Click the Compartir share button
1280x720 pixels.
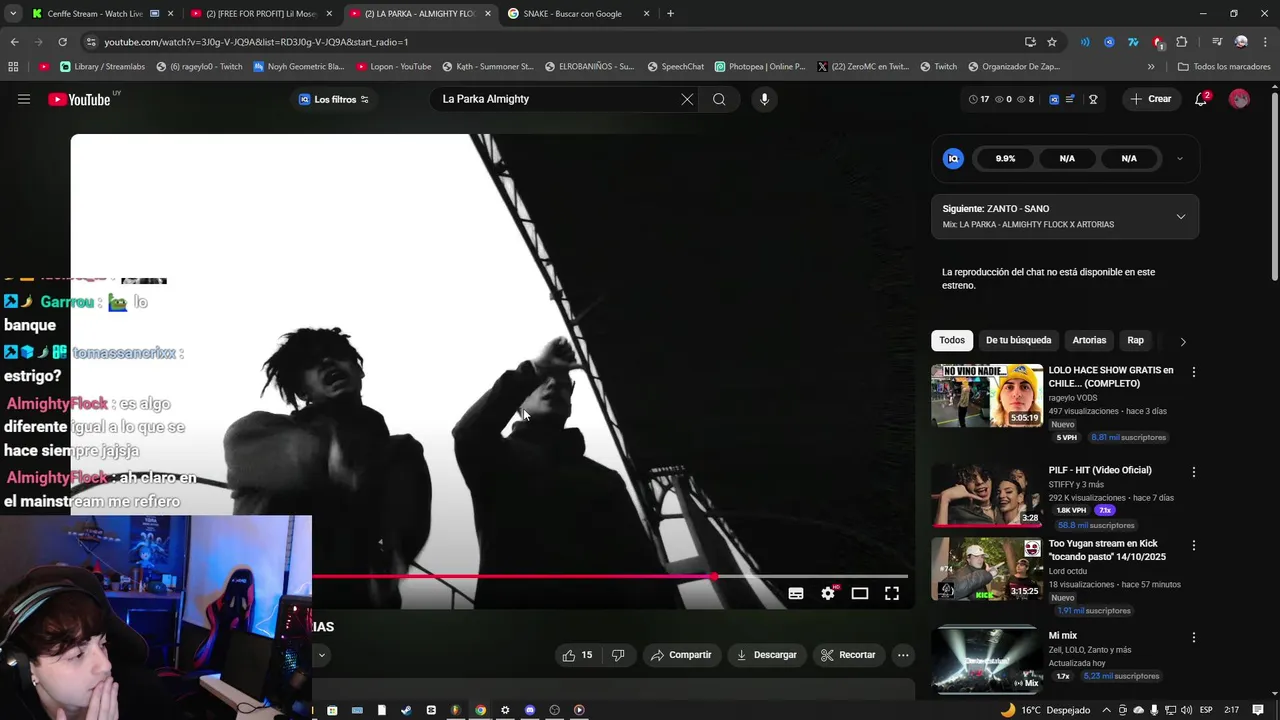coord(681,655)
